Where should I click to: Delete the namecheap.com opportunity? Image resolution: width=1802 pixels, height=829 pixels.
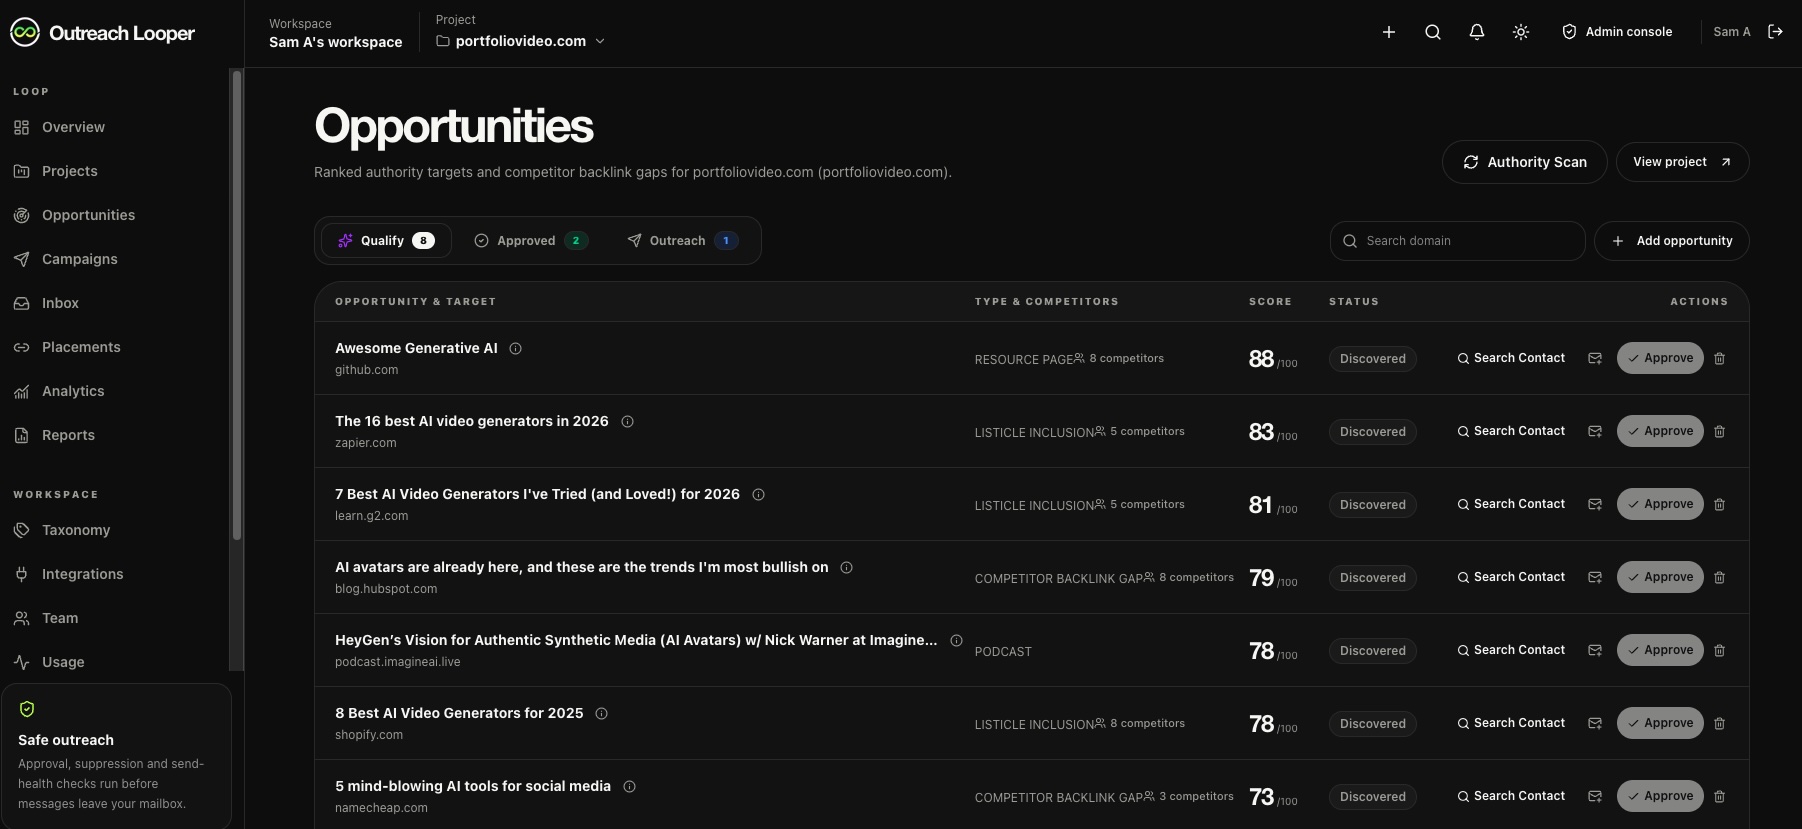click(1720, 796)
